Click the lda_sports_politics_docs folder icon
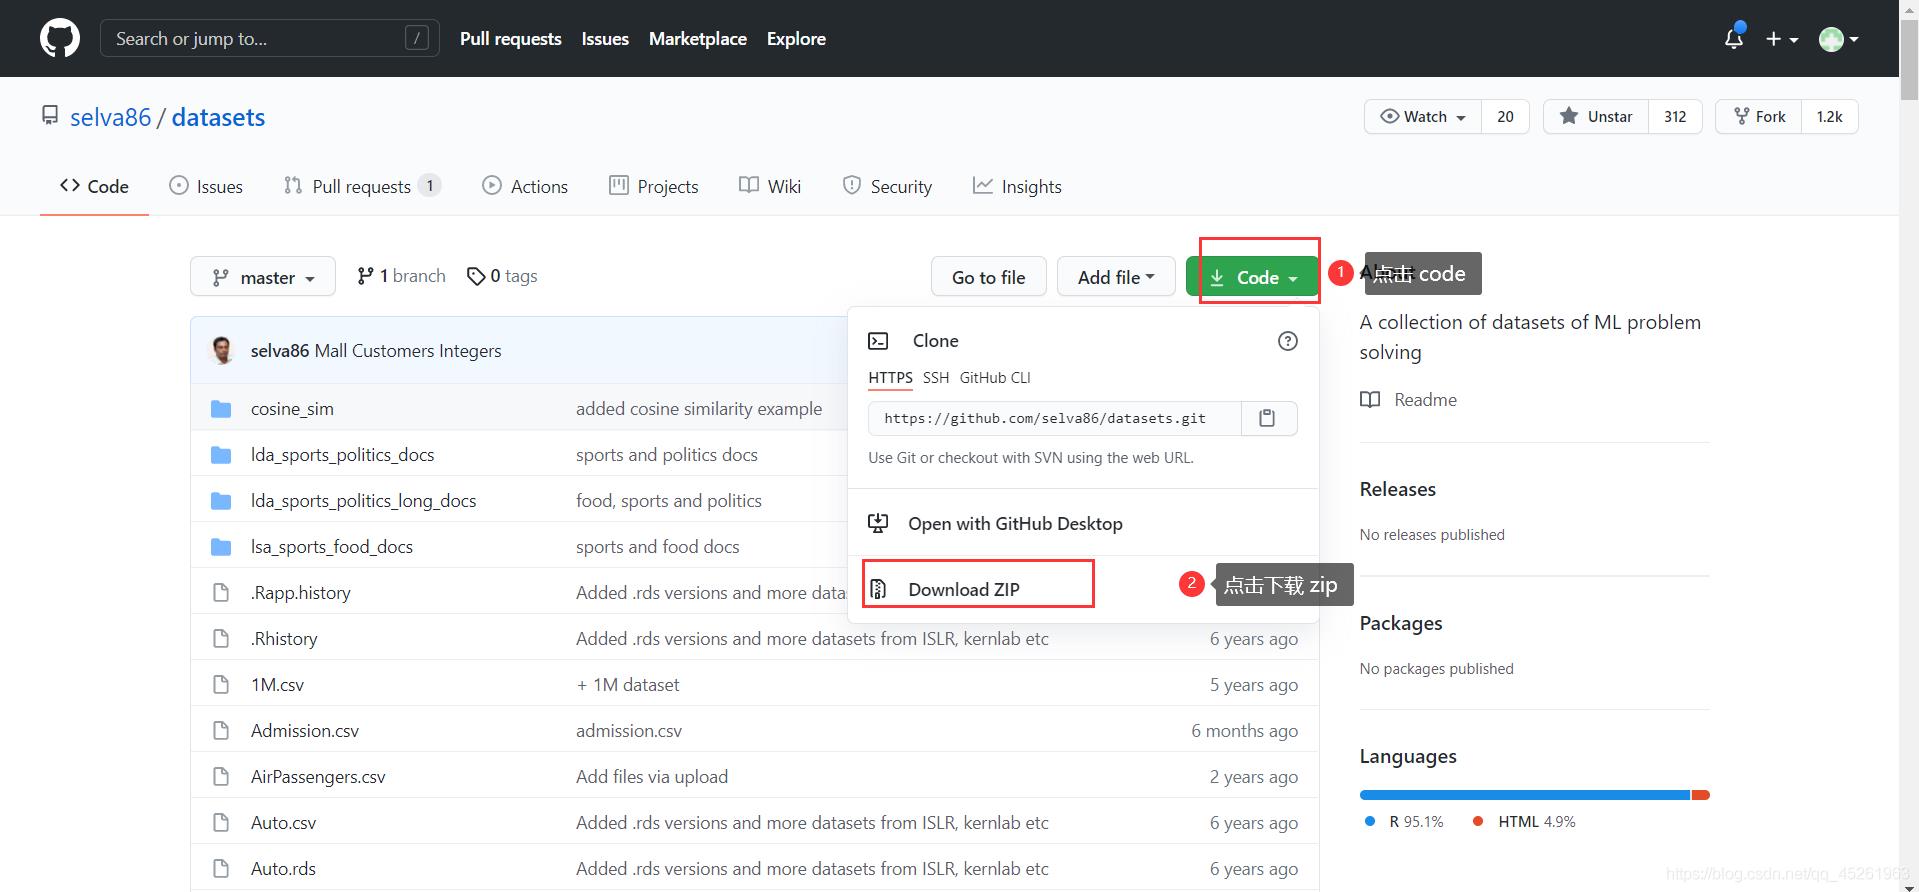Screen dimensions: 1919x892 pos(221,455)
